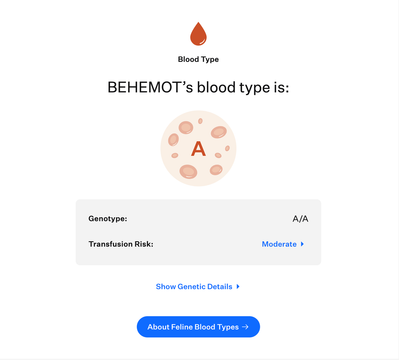Click the leftmost blood cell beside letter A
399x360 pixels.
(173, 140)
